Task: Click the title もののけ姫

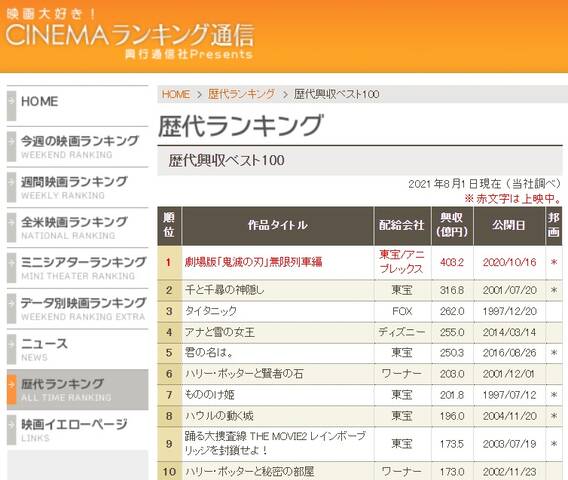Action: tap(210, 395)
